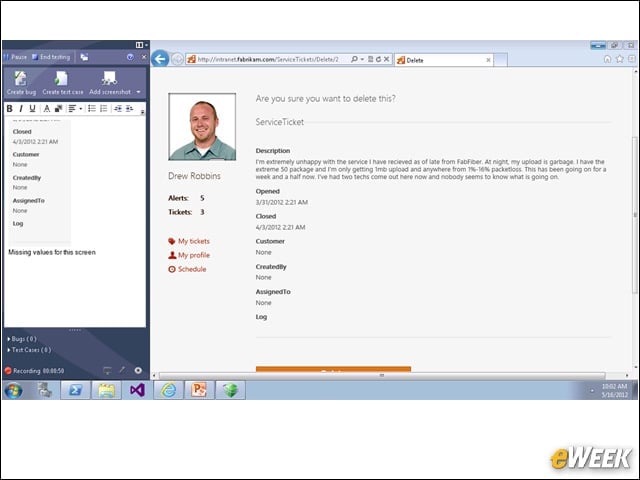Click the red Recording indicator icon
The width and height of the screenshot is (640, 480).
[8, 371]
